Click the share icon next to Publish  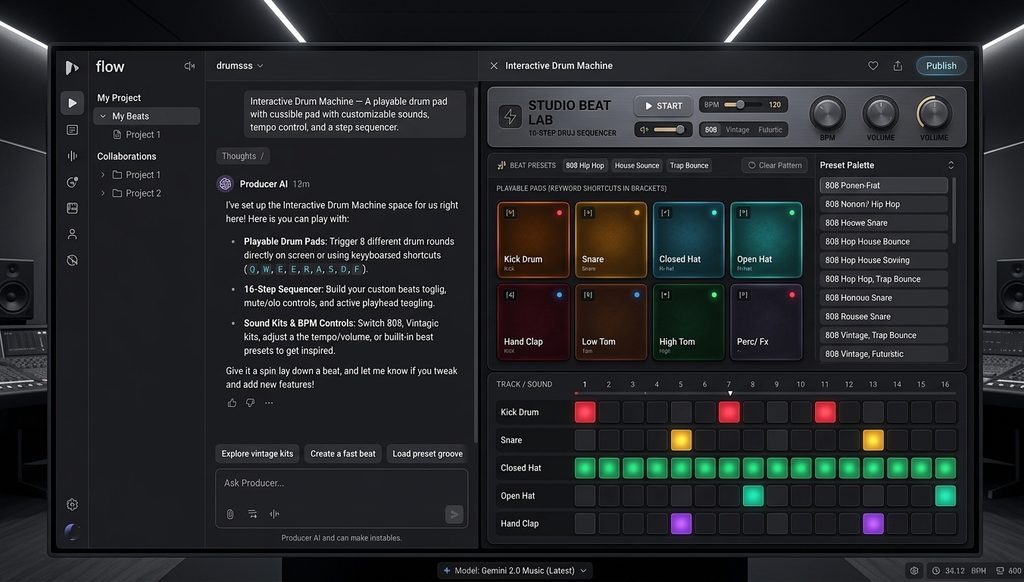point(898,66)
